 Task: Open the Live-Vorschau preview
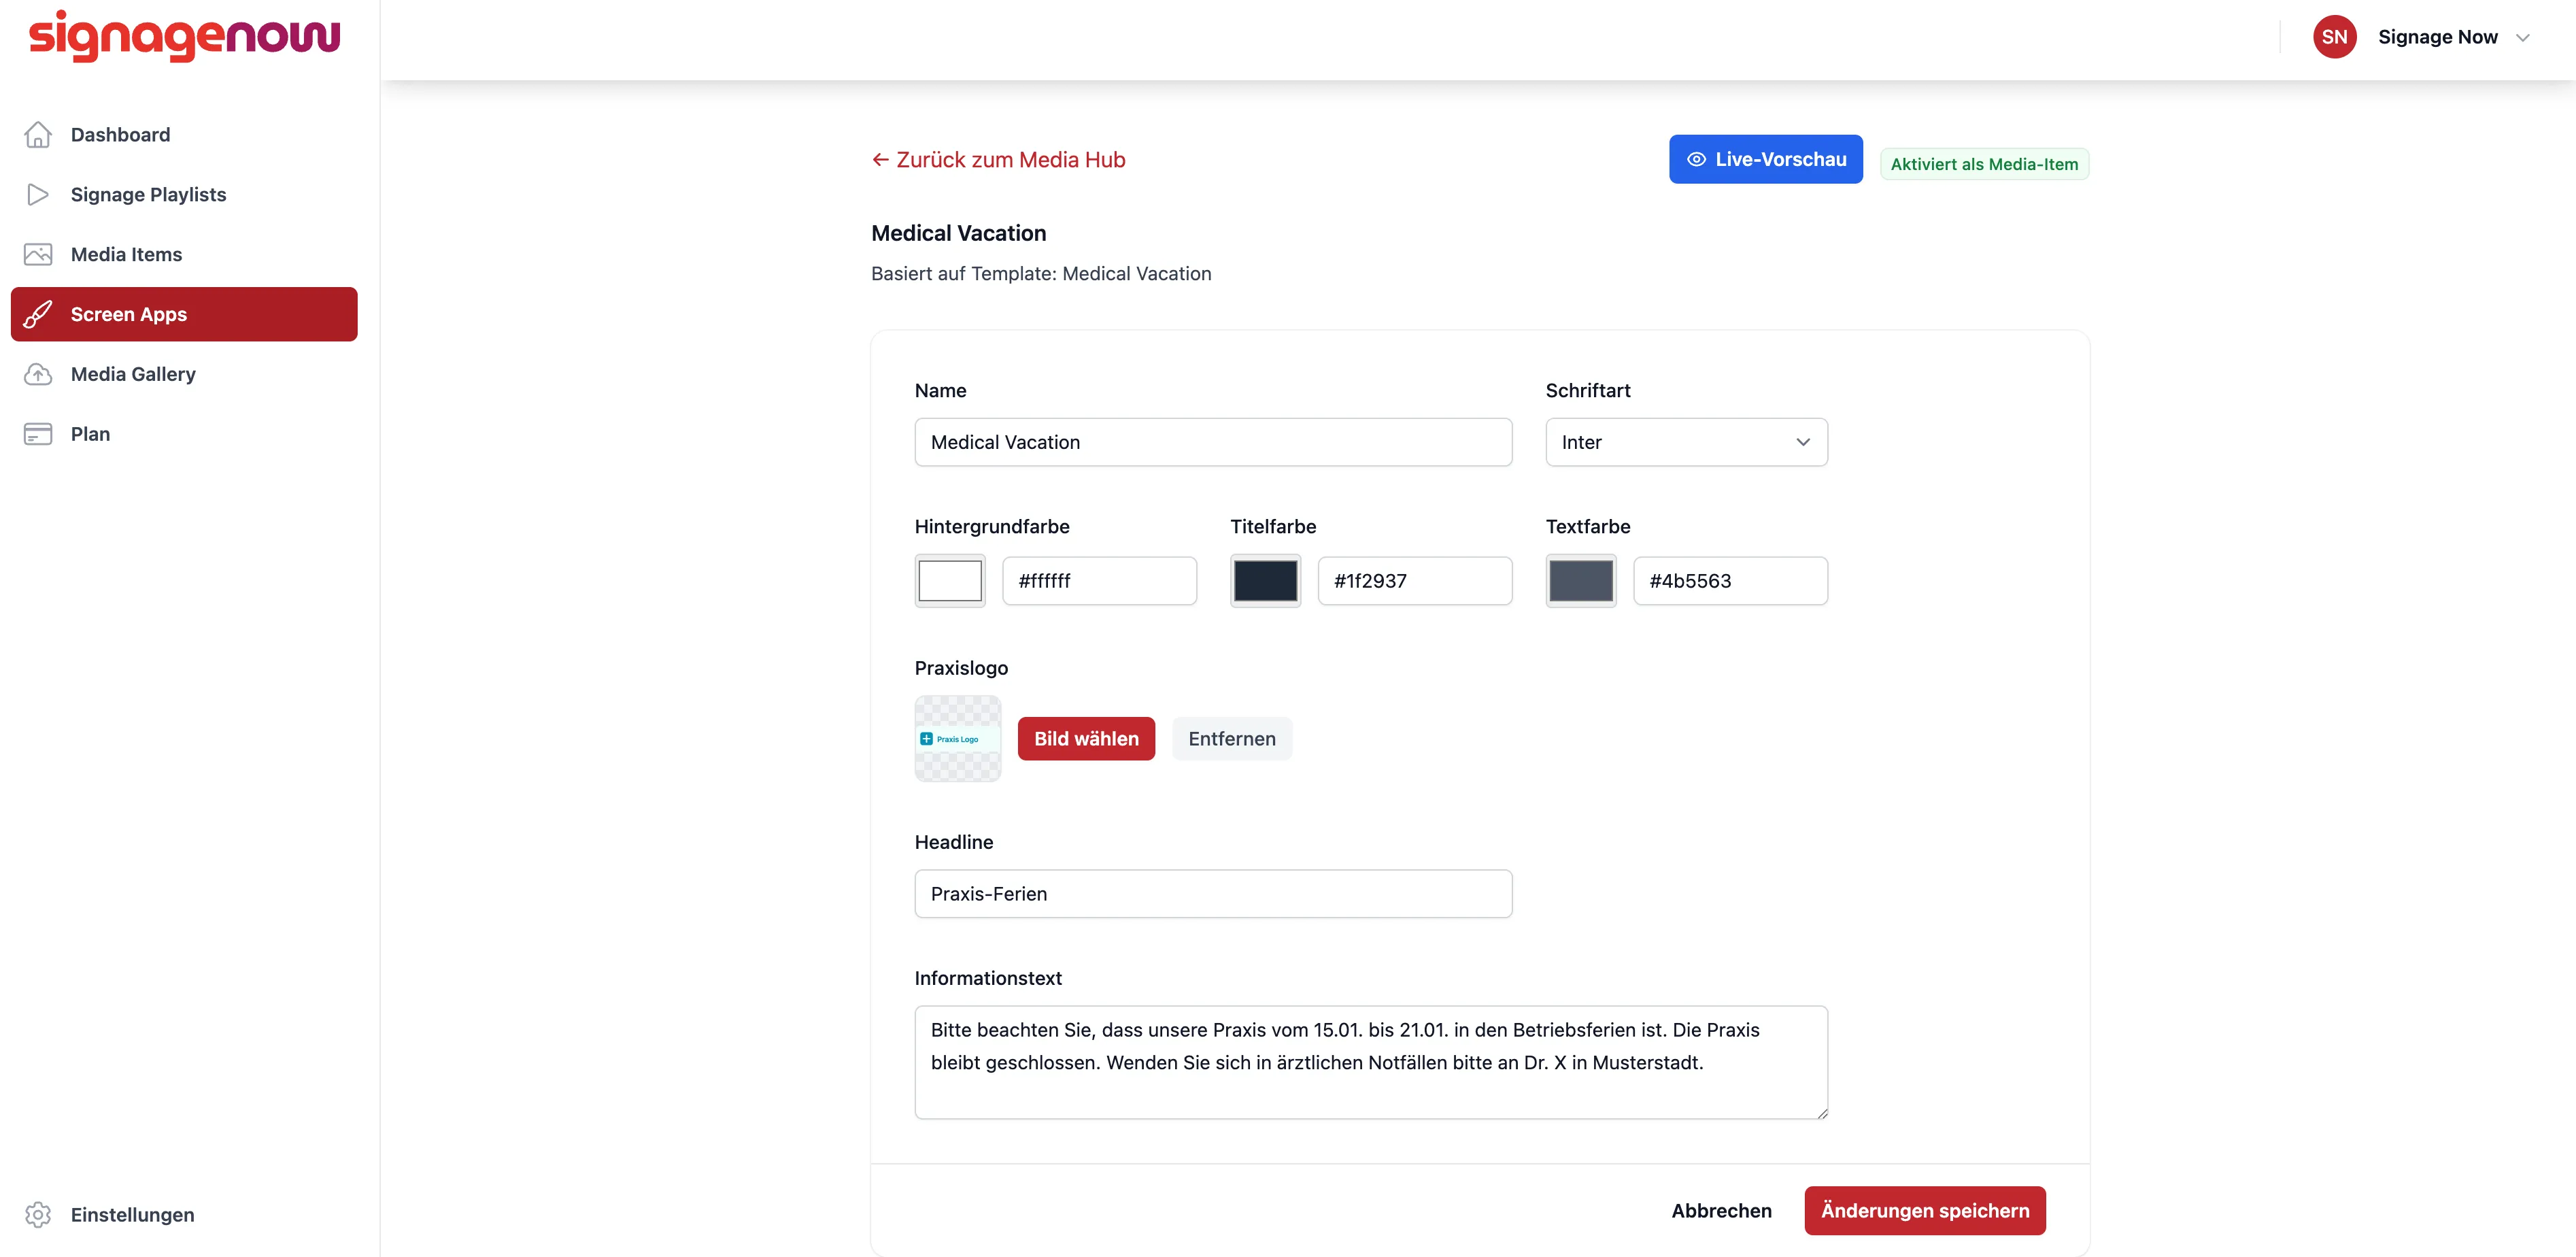coord(1765,159)
